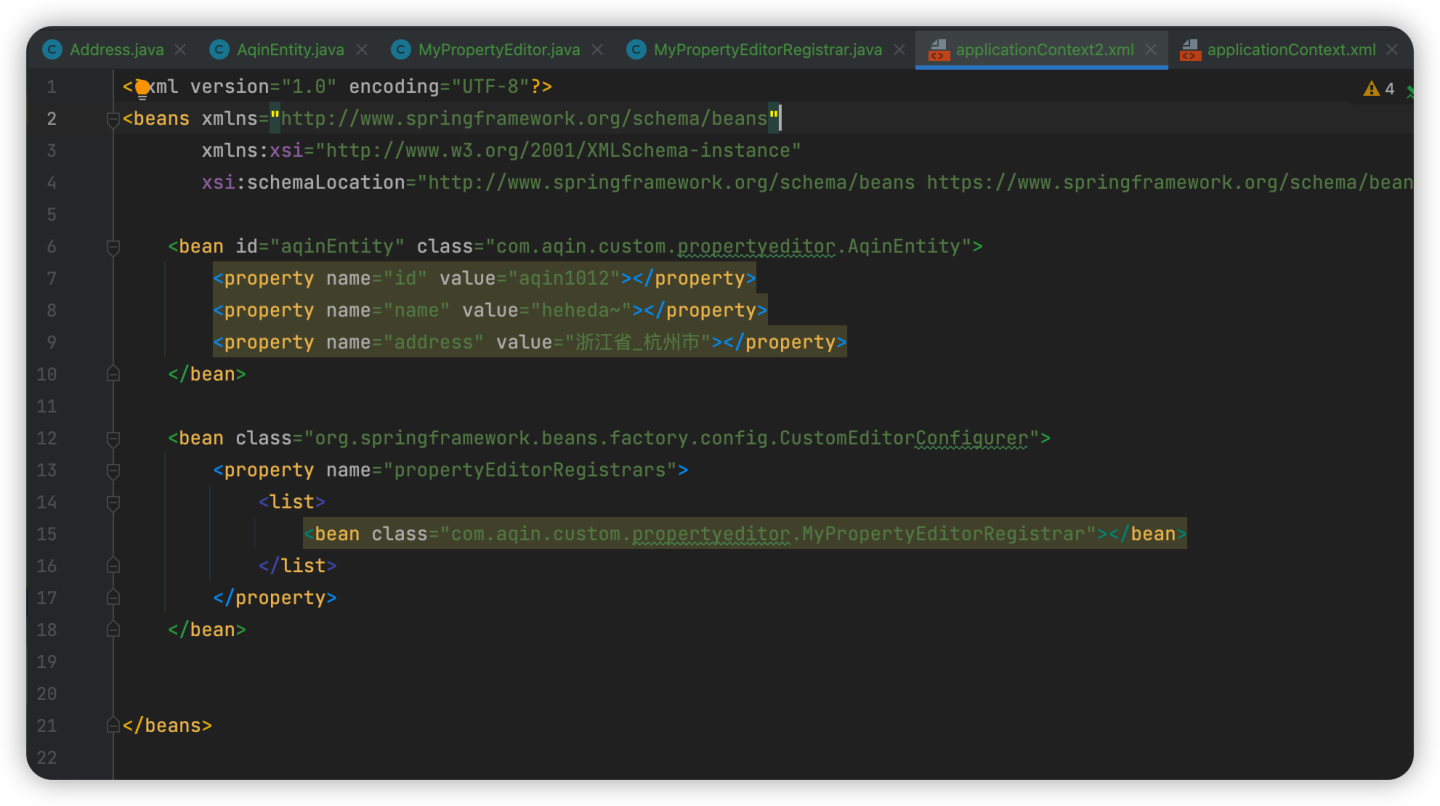Collapse the beans root element on line 2

(113, 119)
